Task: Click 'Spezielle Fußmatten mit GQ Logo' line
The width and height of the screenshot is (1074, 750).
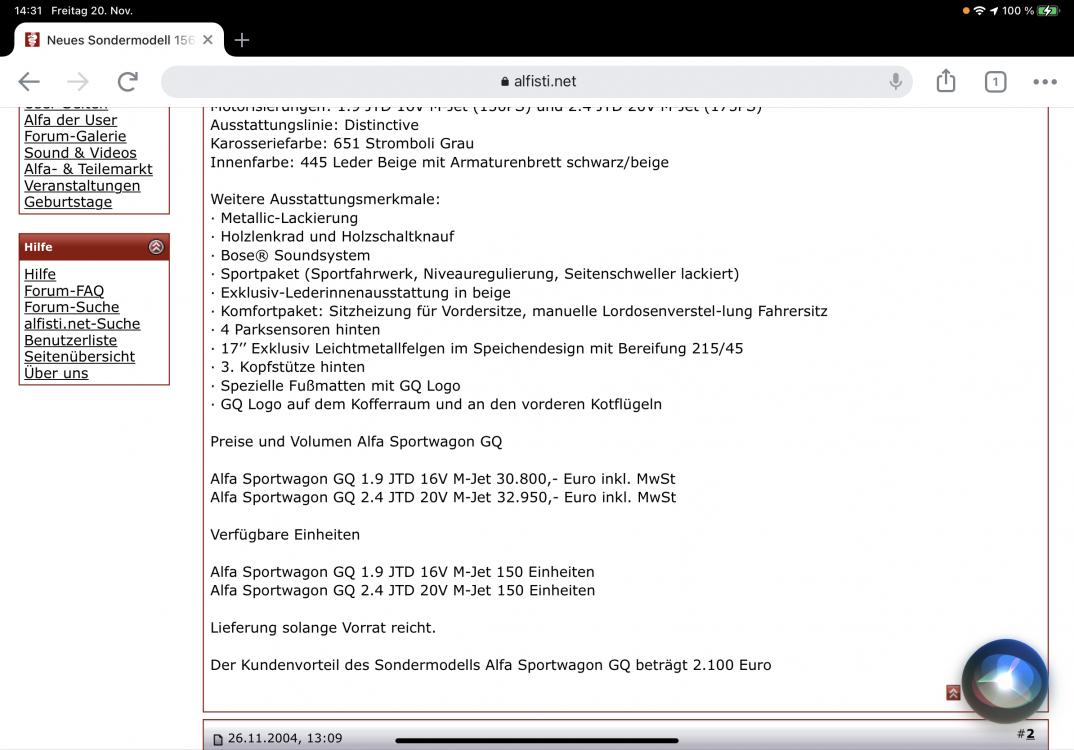Action: tap(340, 386)
